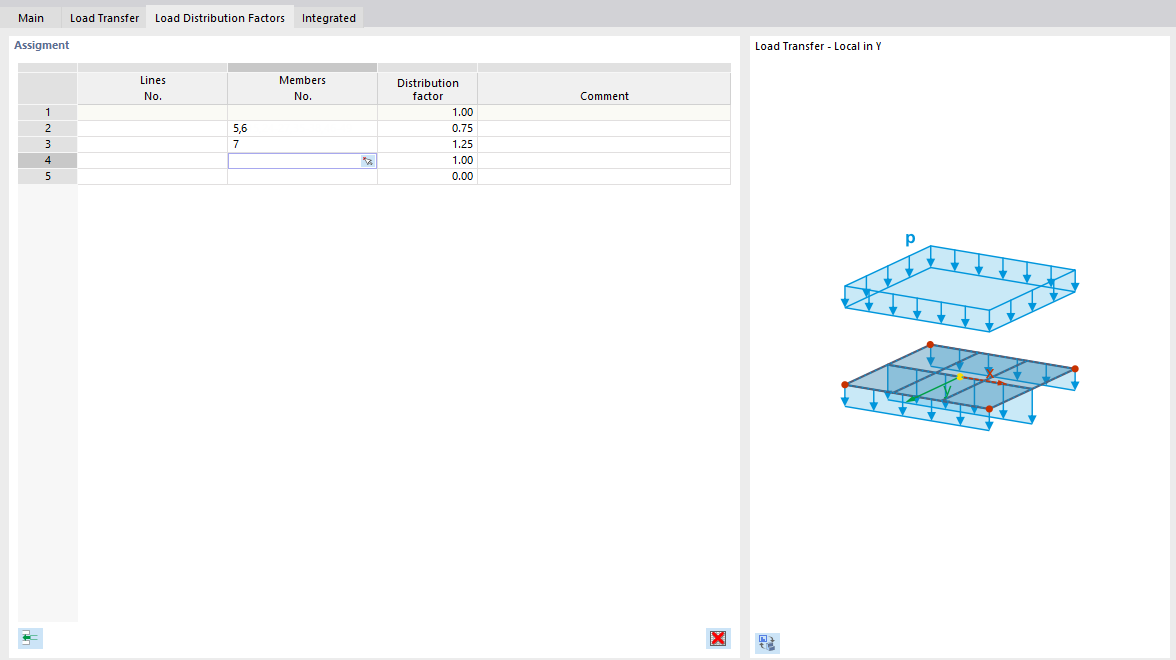Image resolution: width=1176 pixels, height=660 pixels.
Task: Click distribution factor 1.00 in row 4
Action: [428, 160]
